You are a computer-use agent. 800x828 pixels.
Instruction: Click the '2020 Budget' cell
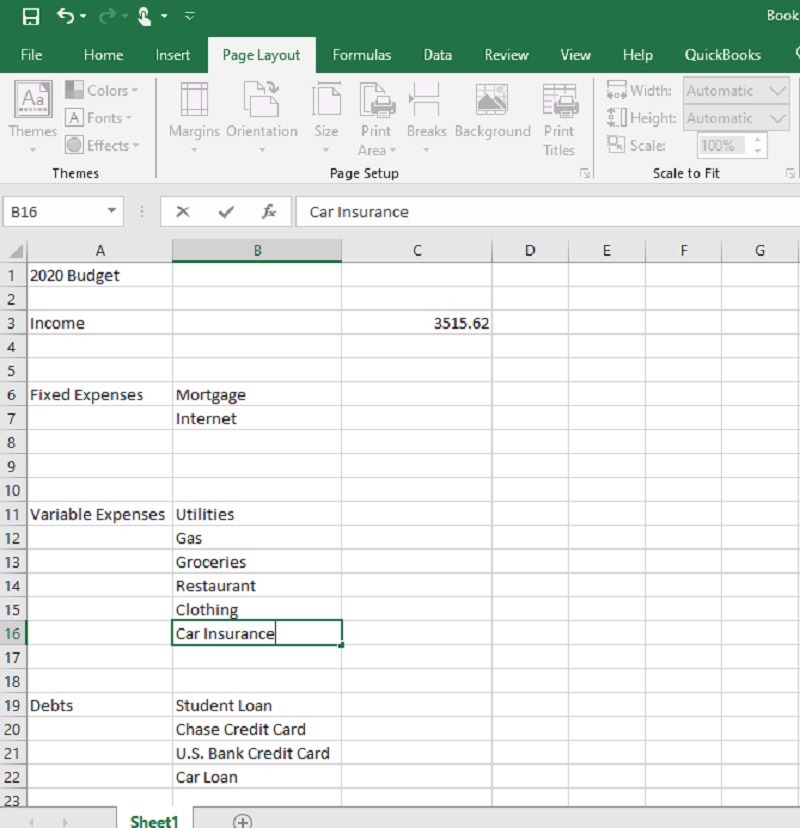click(100, 275)
